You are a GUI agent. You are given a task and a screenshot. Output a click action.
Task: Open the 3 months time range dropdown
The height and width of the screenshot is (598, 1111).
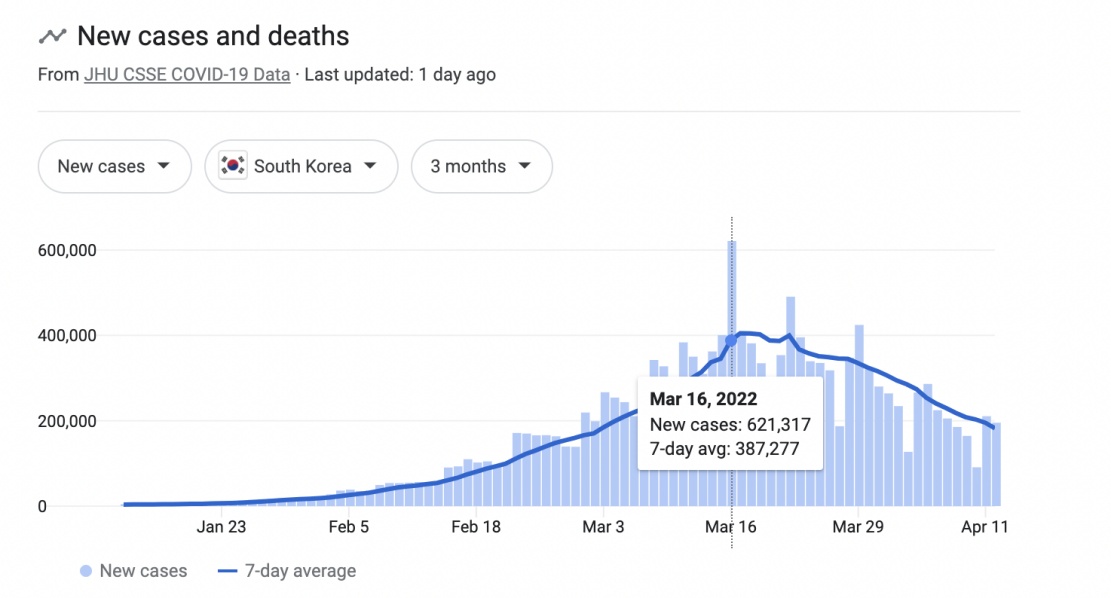[482, 167]
